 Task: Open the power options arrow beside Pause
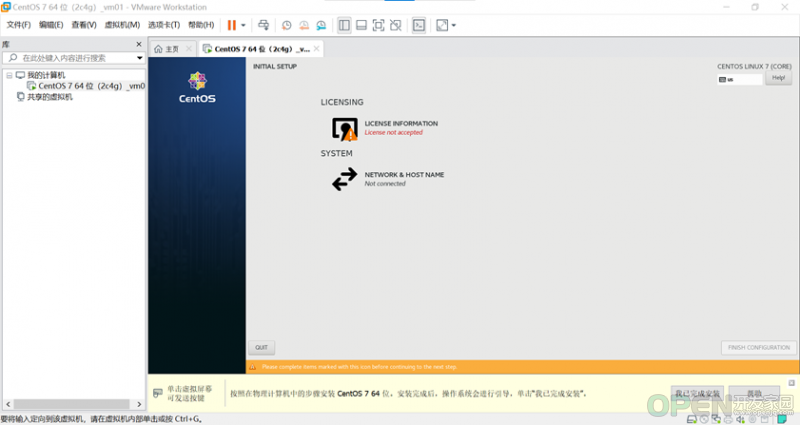point(243,25)
